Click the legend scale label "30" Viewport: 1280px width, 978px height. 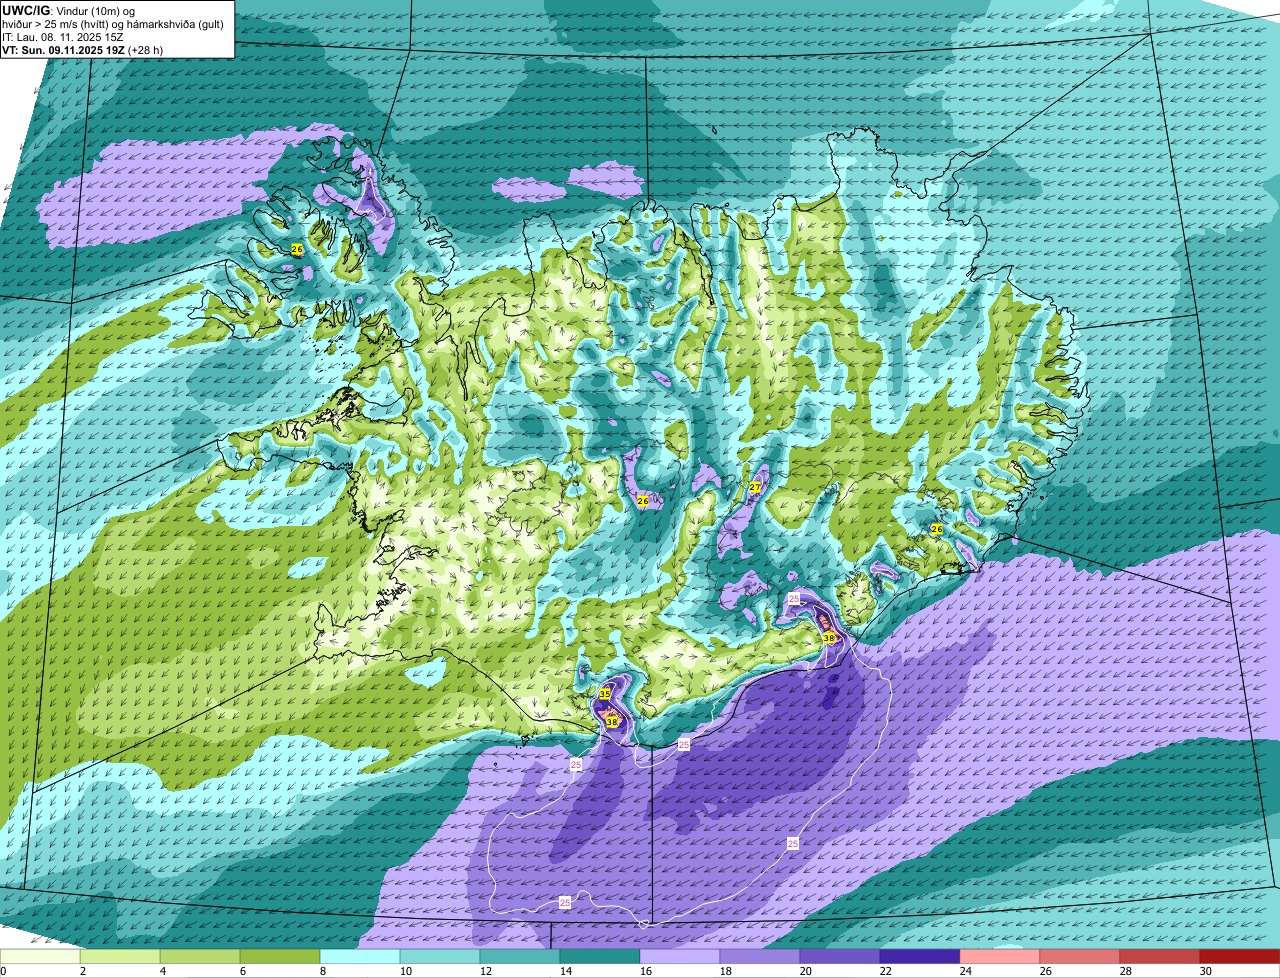[x=1205, y=971]
